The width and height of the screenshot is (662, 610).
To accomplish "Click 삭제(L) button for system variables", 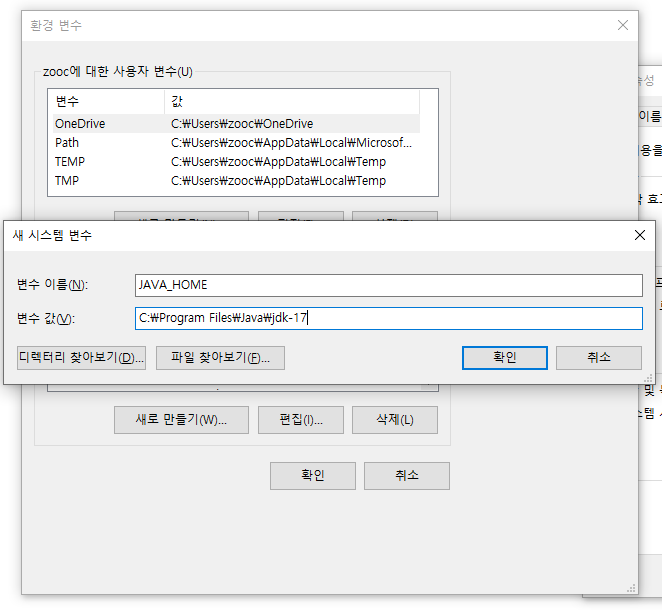I will point(395,420).
